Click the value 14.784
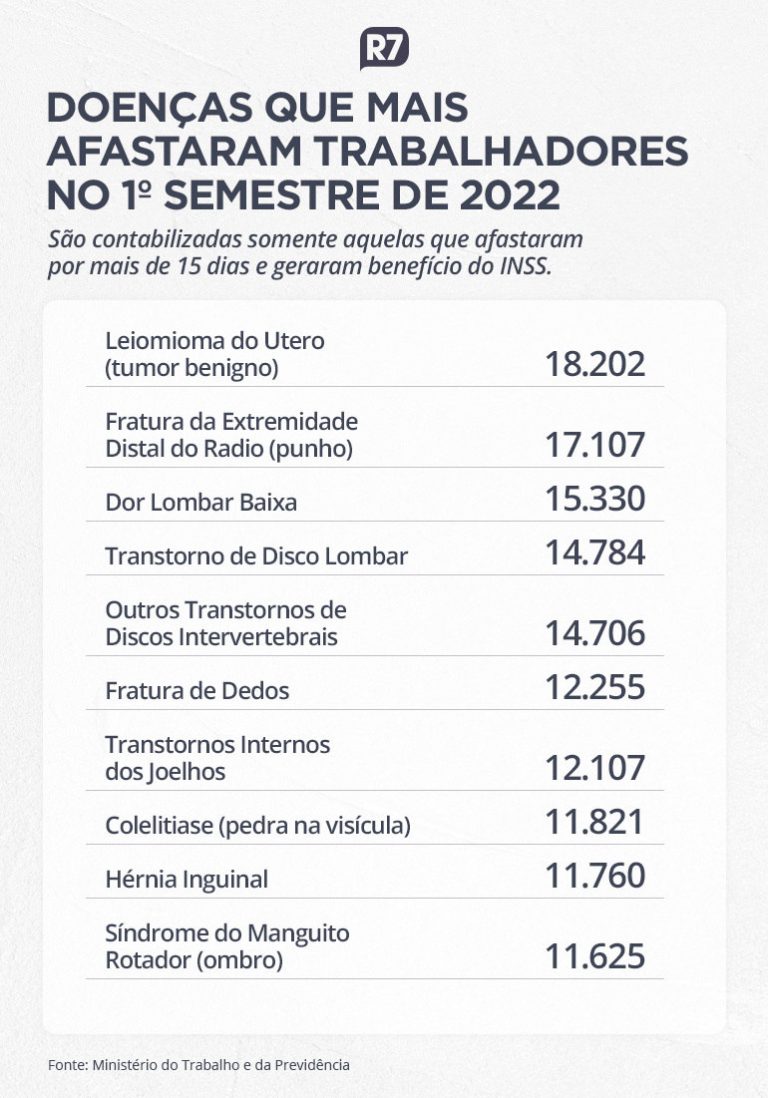 pos(595,552)
